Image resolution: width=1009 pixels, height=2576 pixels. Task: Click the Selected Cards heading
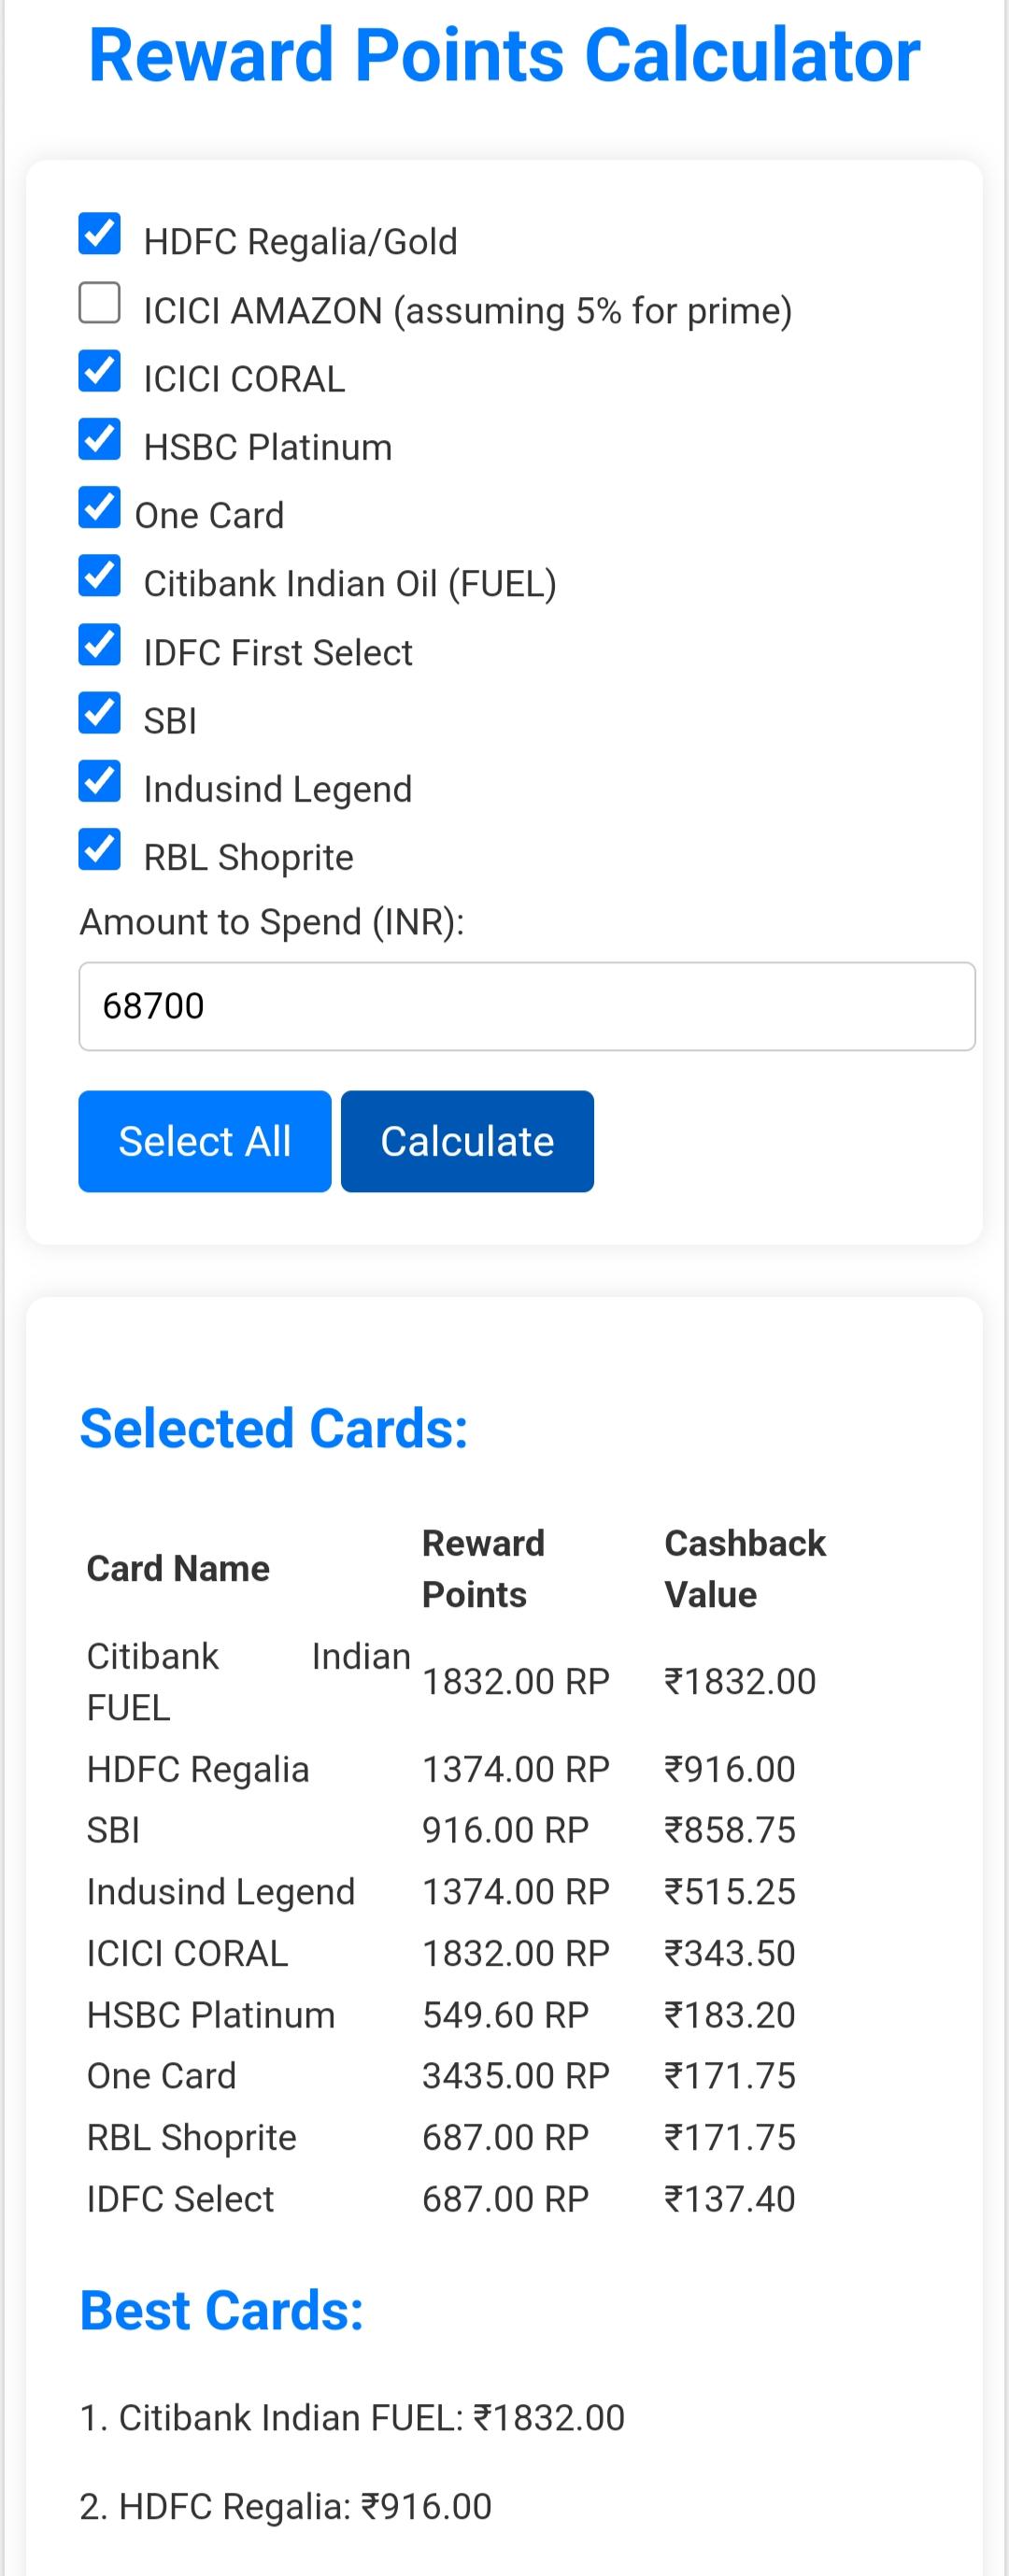(274, 1428)
